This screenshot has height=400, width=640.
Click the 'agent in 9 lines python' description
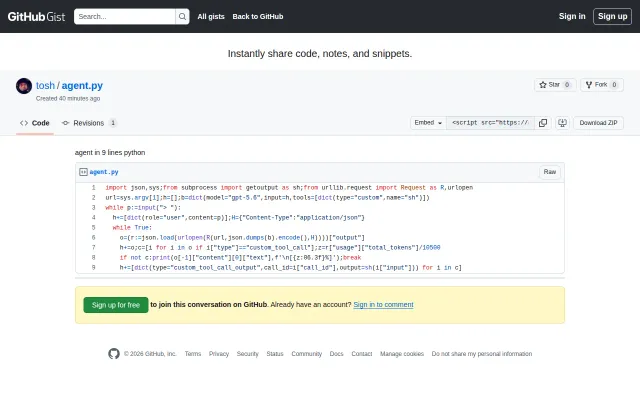click(110, 153)
